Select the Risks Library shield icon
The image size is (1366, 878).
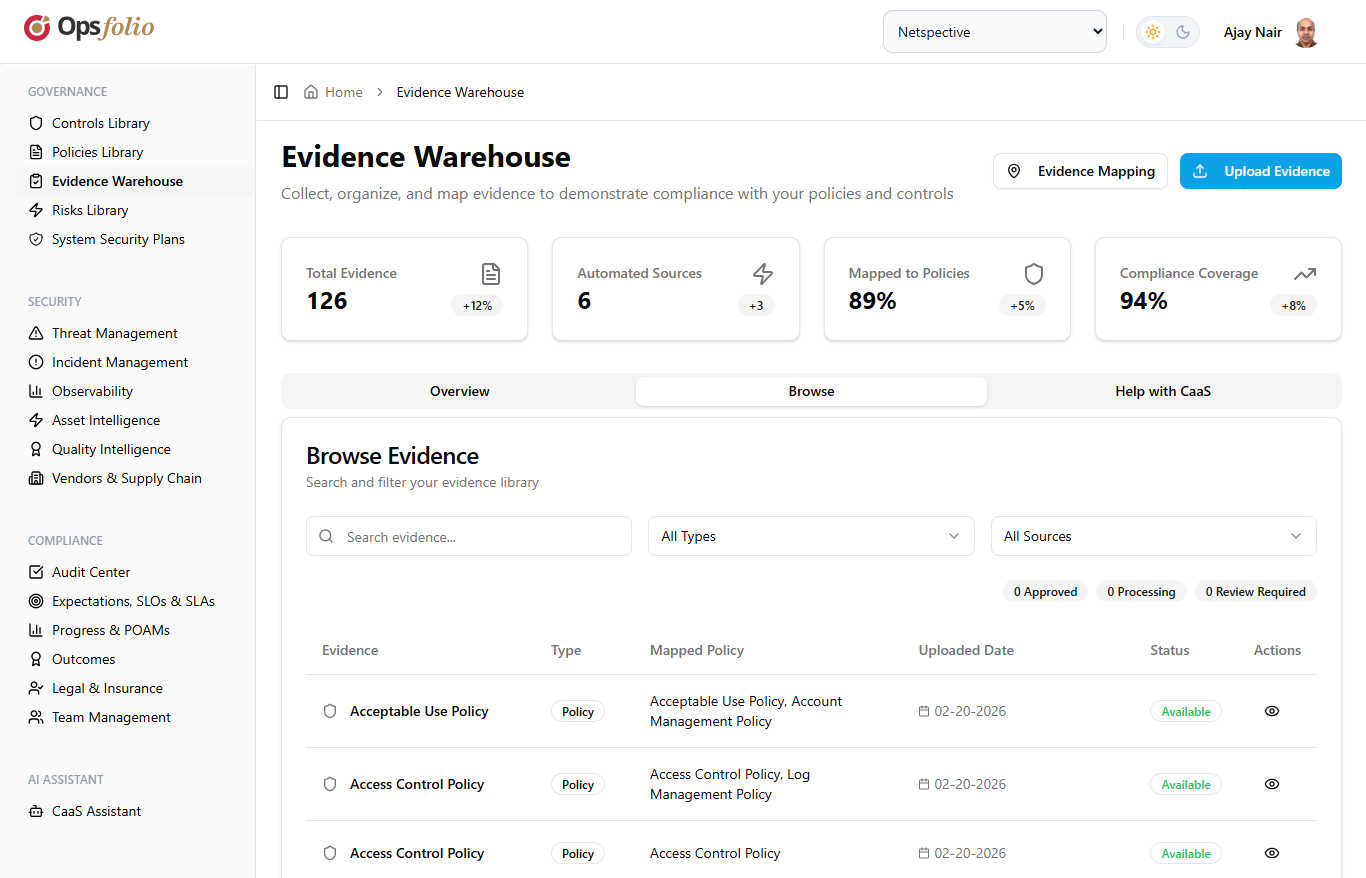coord(34,210)
